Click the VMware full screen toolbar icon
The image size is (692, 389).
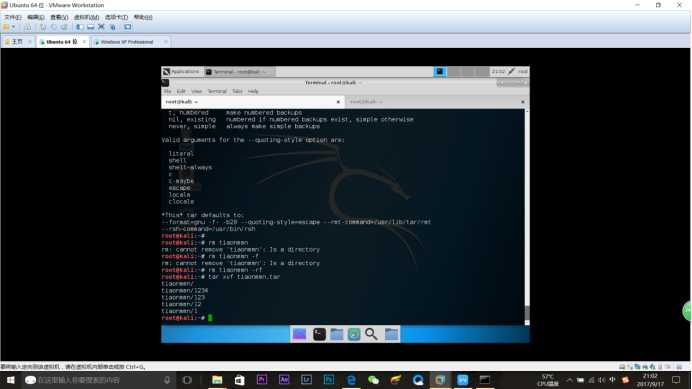point(101,27)
